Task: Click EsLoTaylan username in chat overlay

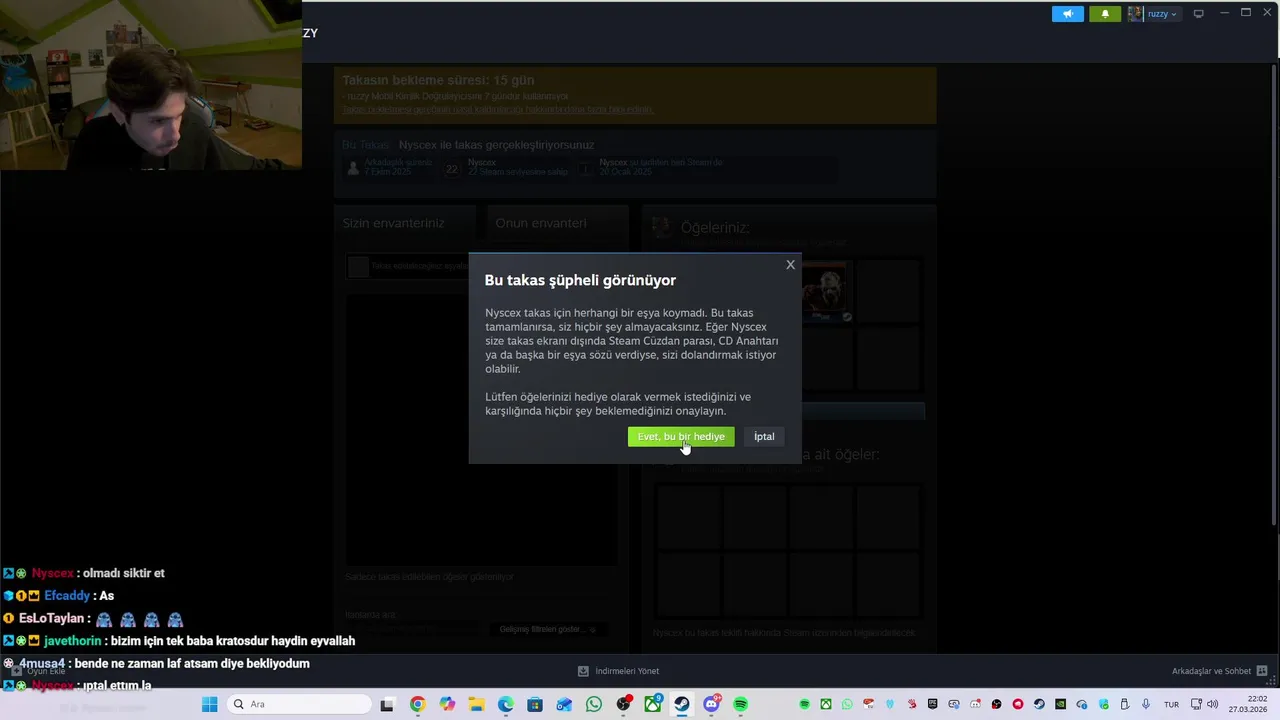Action: click(51, 619)
